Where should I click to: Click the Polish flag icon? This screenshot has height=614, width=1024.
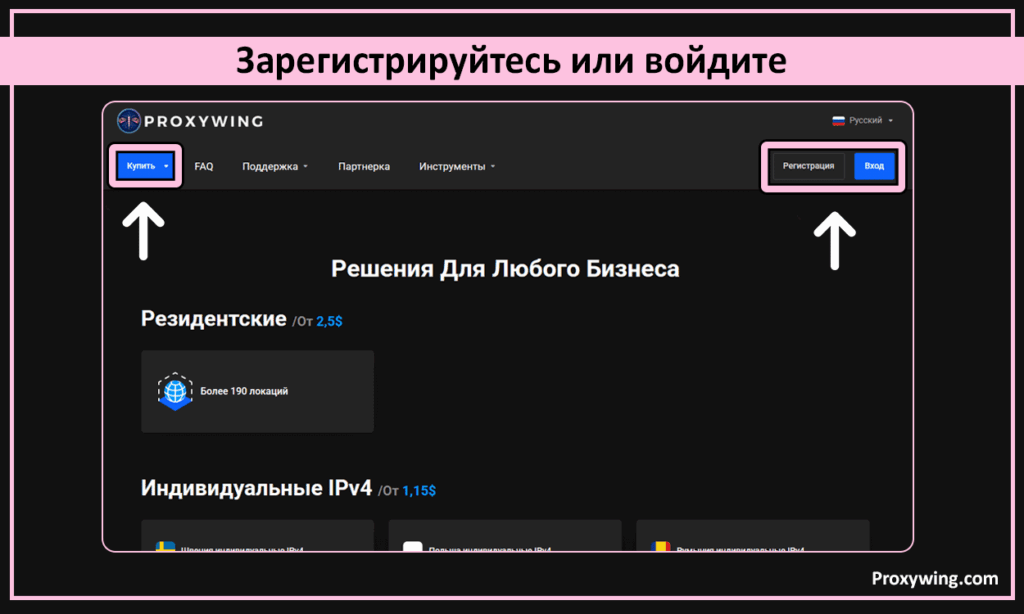tap(413, 546)
